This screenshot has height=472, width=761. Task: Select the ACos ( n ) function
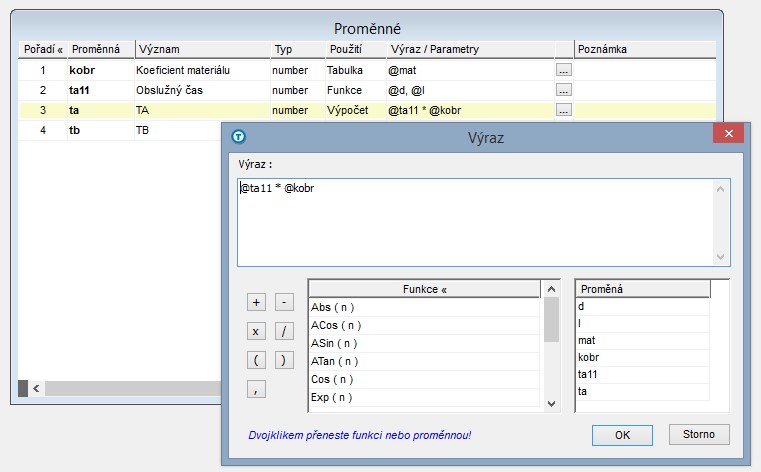(424, 325)
